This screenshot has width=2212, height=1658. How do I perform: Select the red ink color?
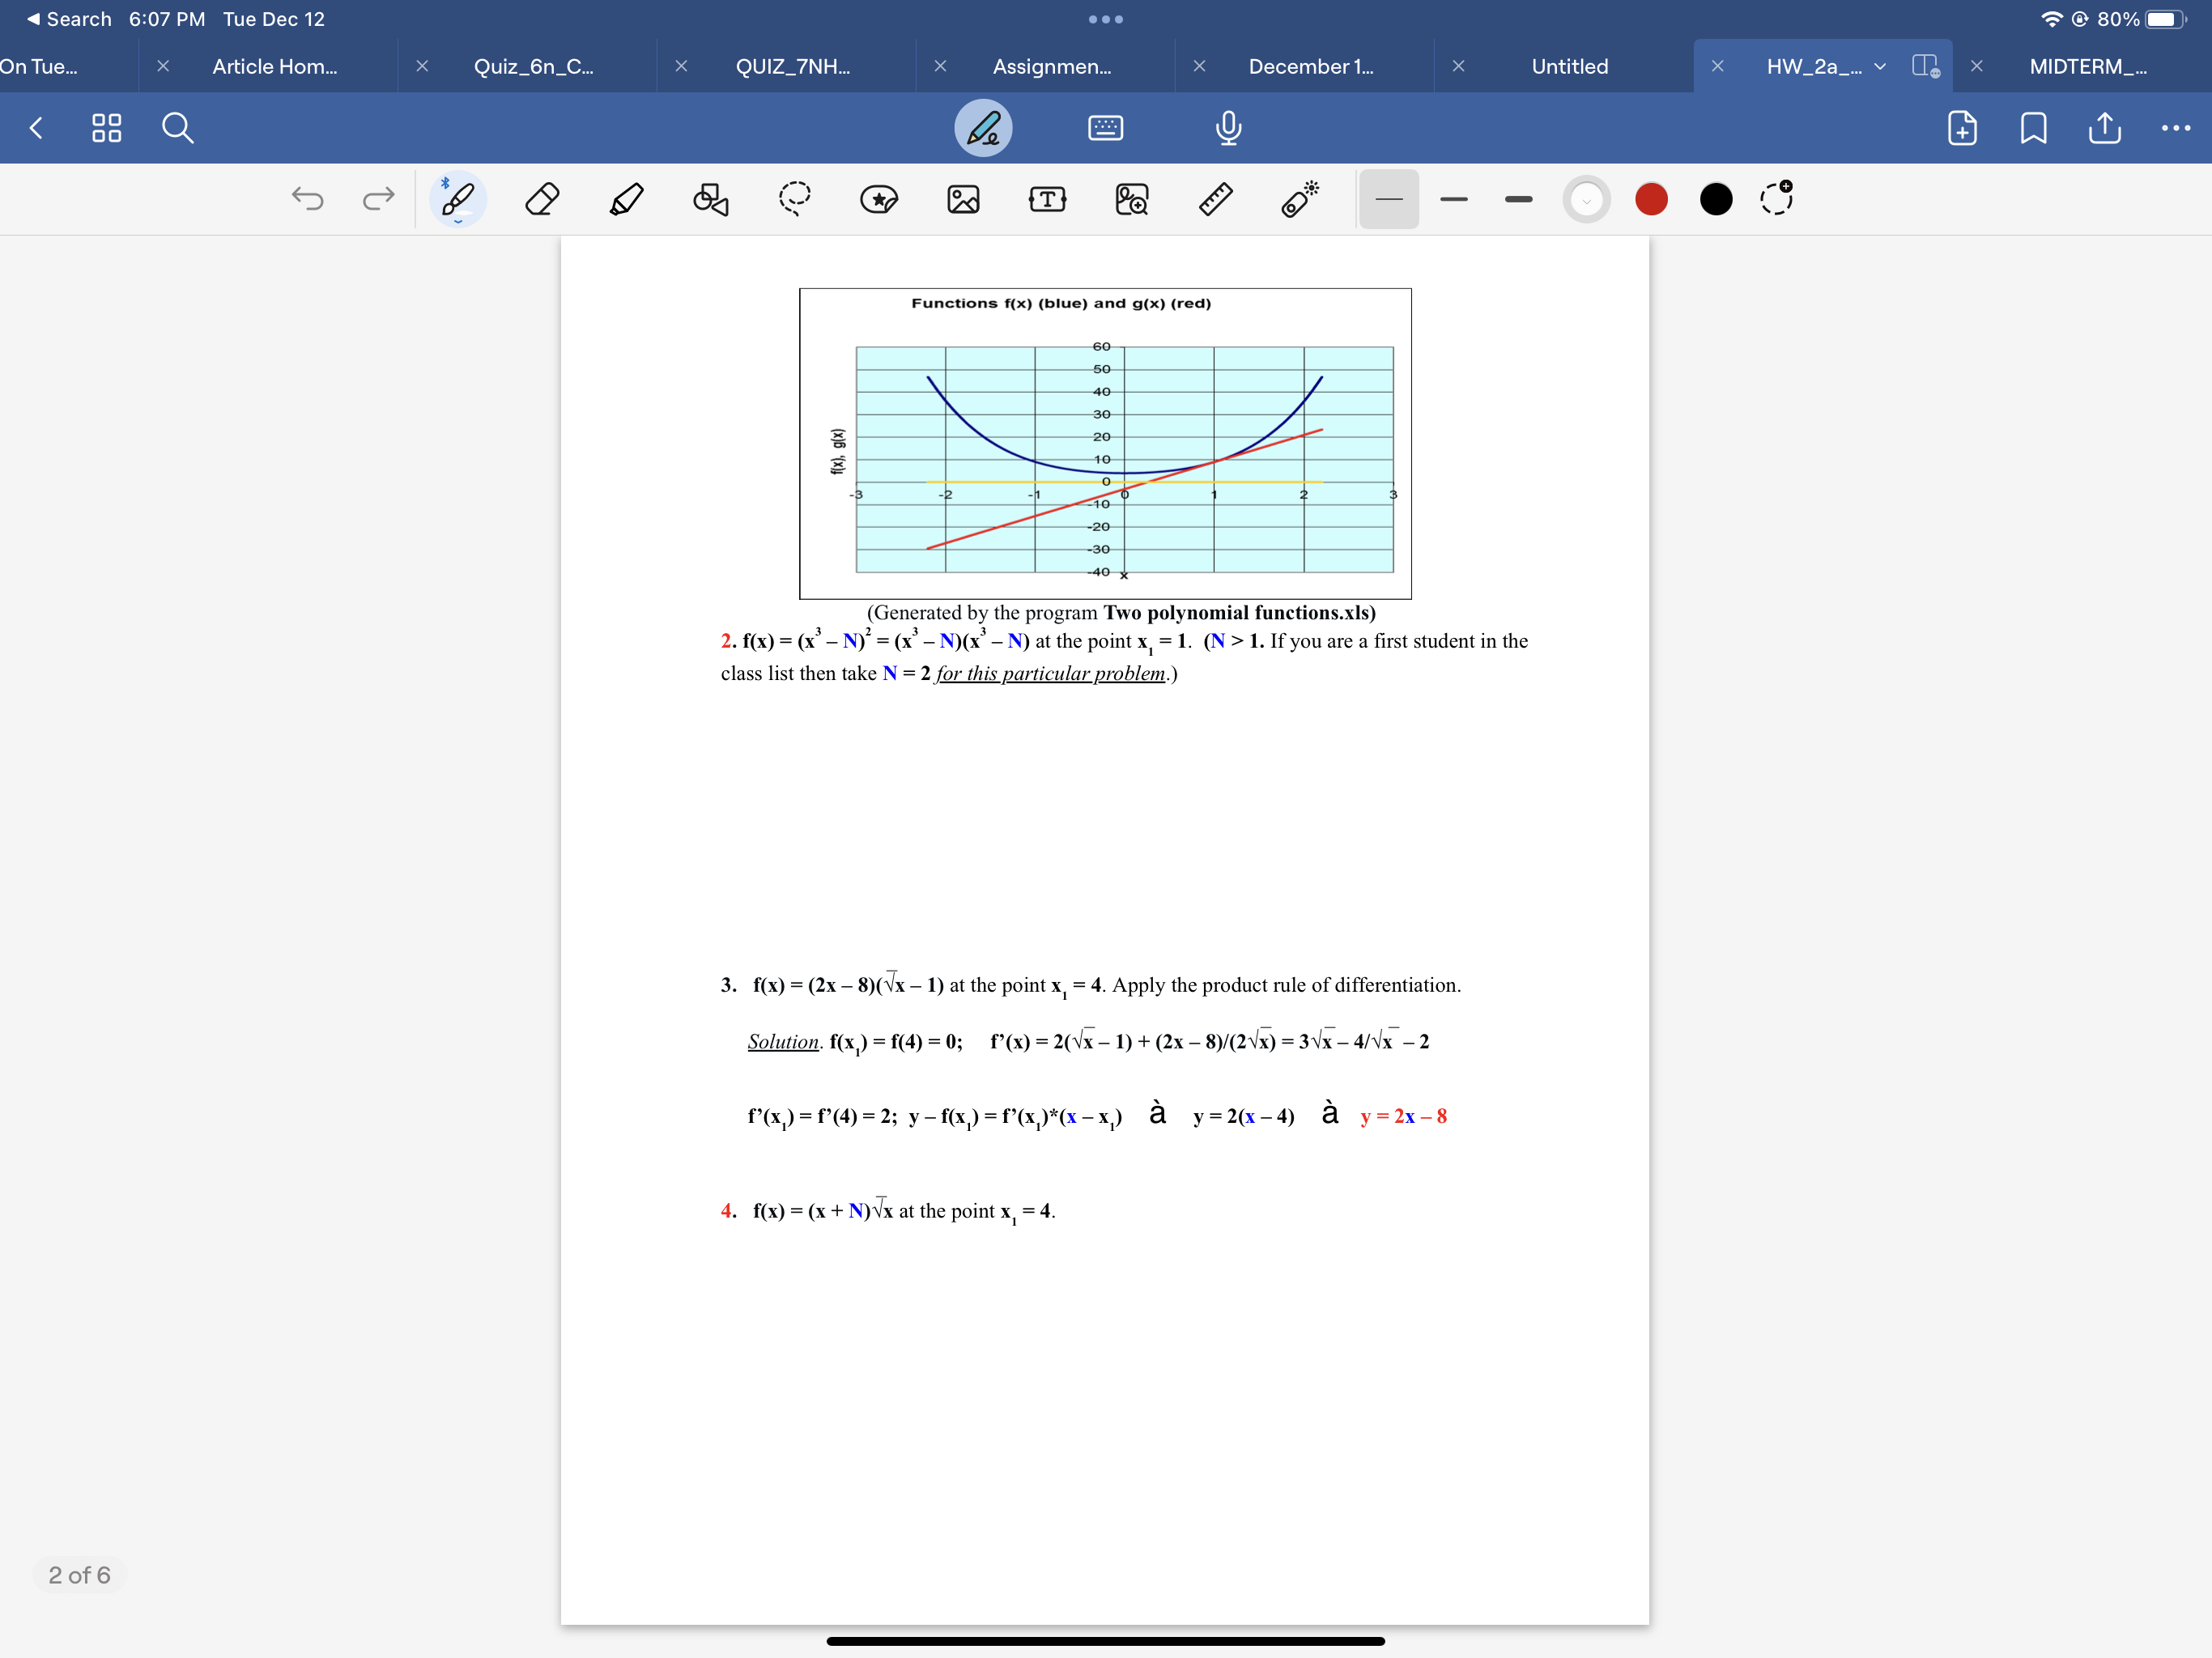pos(1651,199)
